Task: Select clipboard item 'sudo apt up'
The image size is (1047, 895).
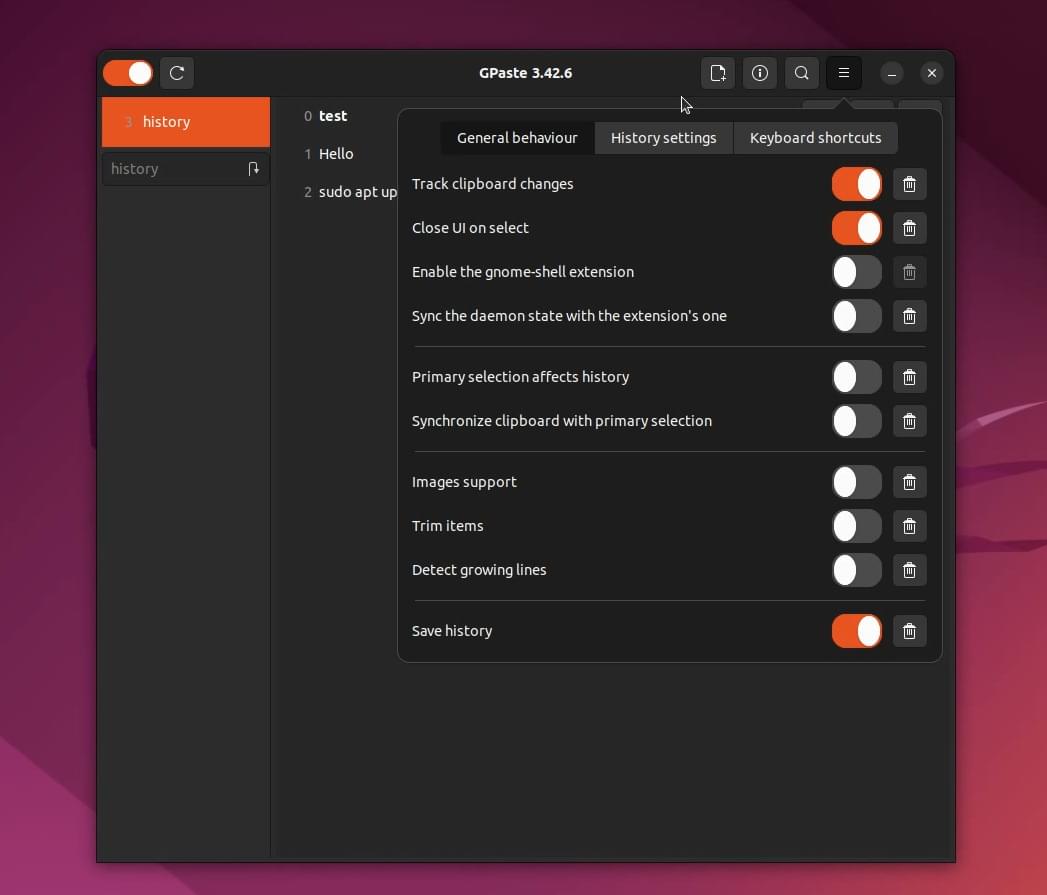Action: [x=358, y=192]
